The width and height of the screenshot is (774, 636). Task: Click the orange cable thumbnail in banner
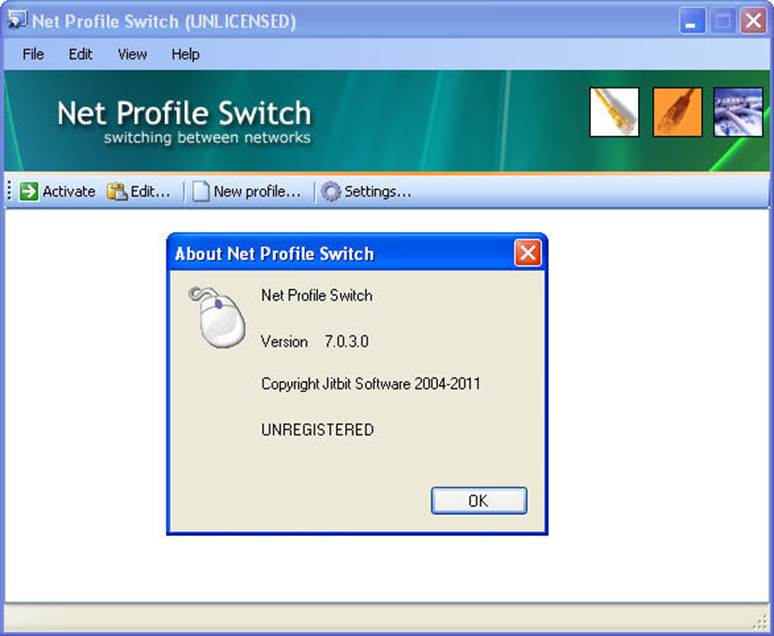[x=677, y=112]
